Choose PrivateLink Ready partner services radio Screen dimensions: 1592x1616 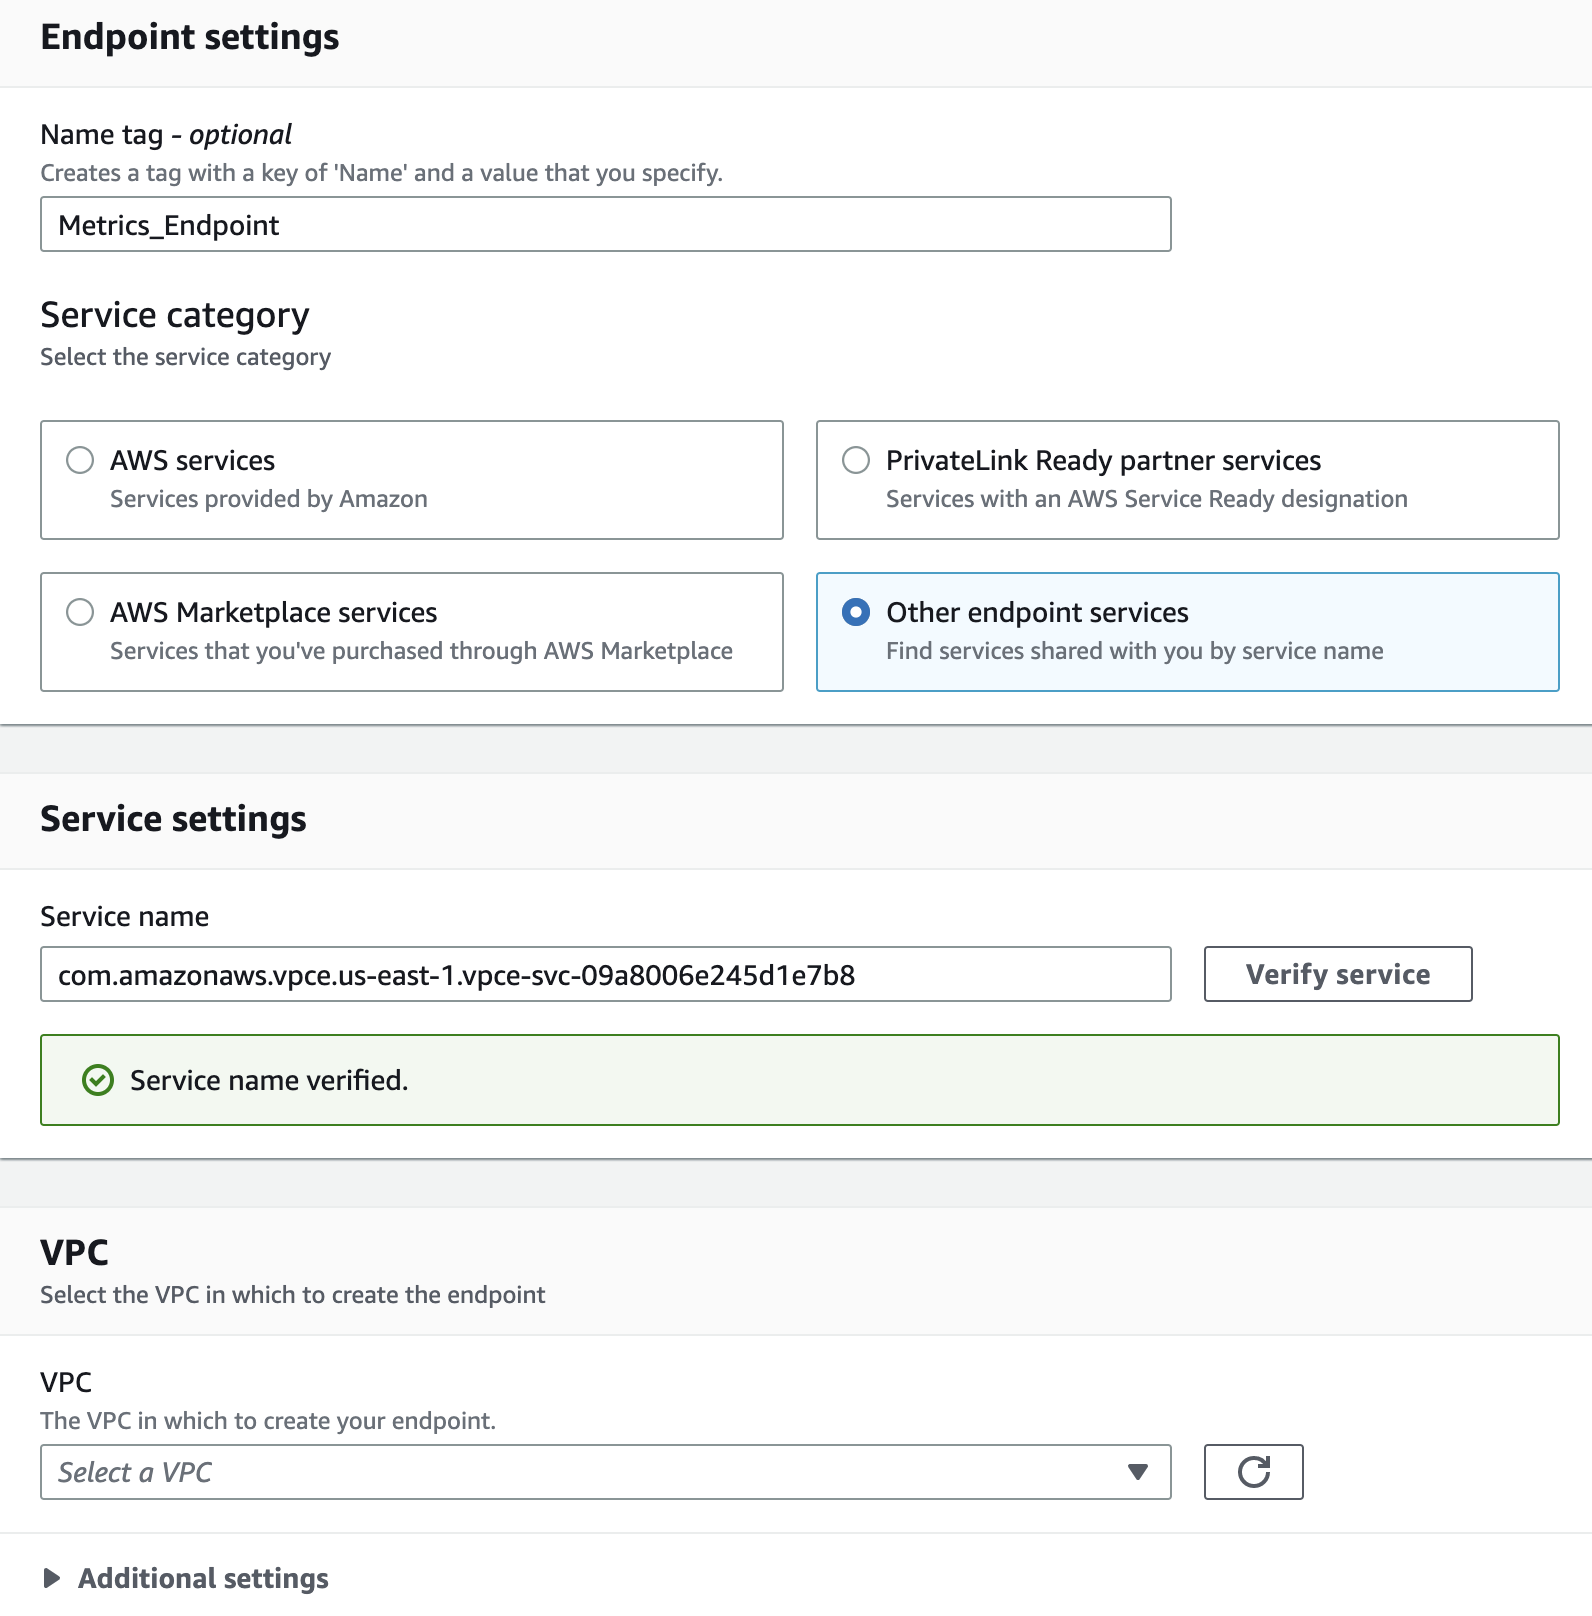(856, 460)
